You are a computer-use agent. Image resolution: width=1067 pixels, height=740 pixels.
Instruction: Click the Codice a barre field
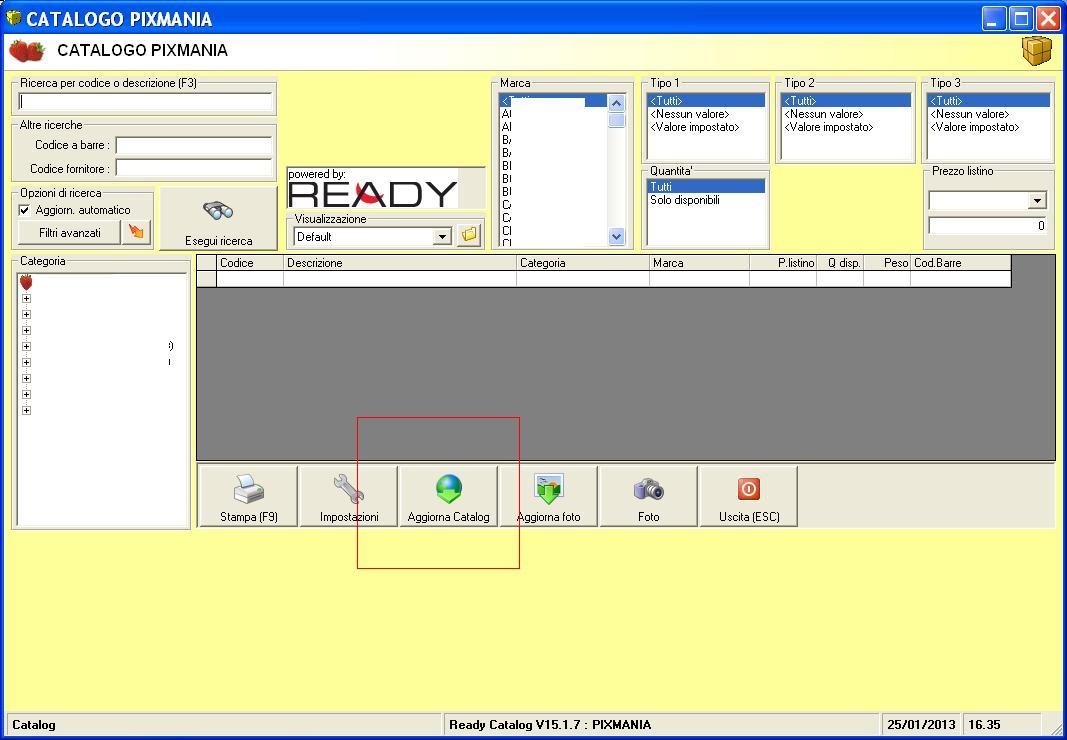pos(194,145)
